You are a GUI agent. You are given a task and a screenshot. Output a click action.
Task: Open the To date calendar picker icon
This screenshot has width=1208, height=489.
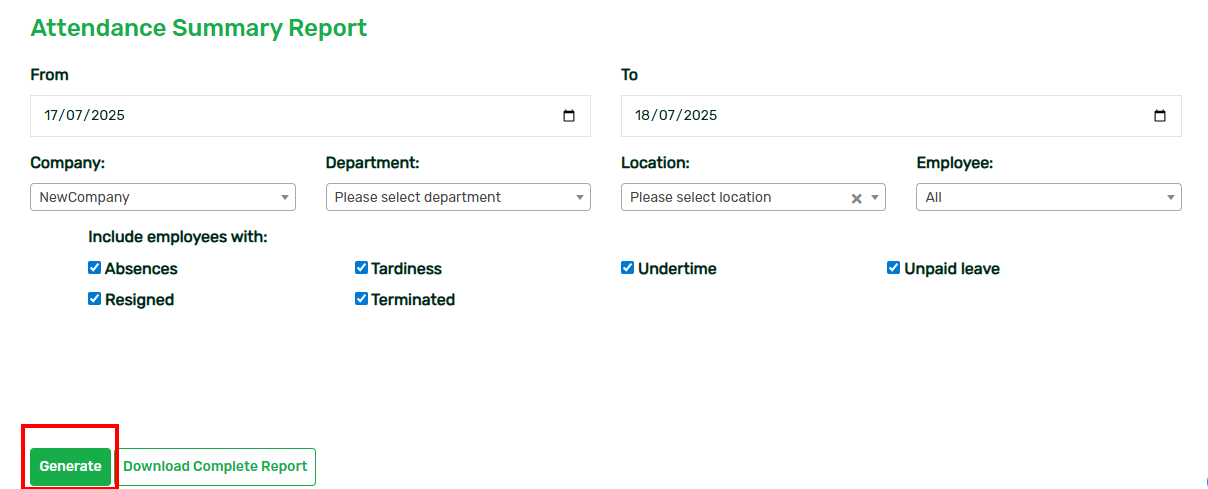click(1160, 116)
